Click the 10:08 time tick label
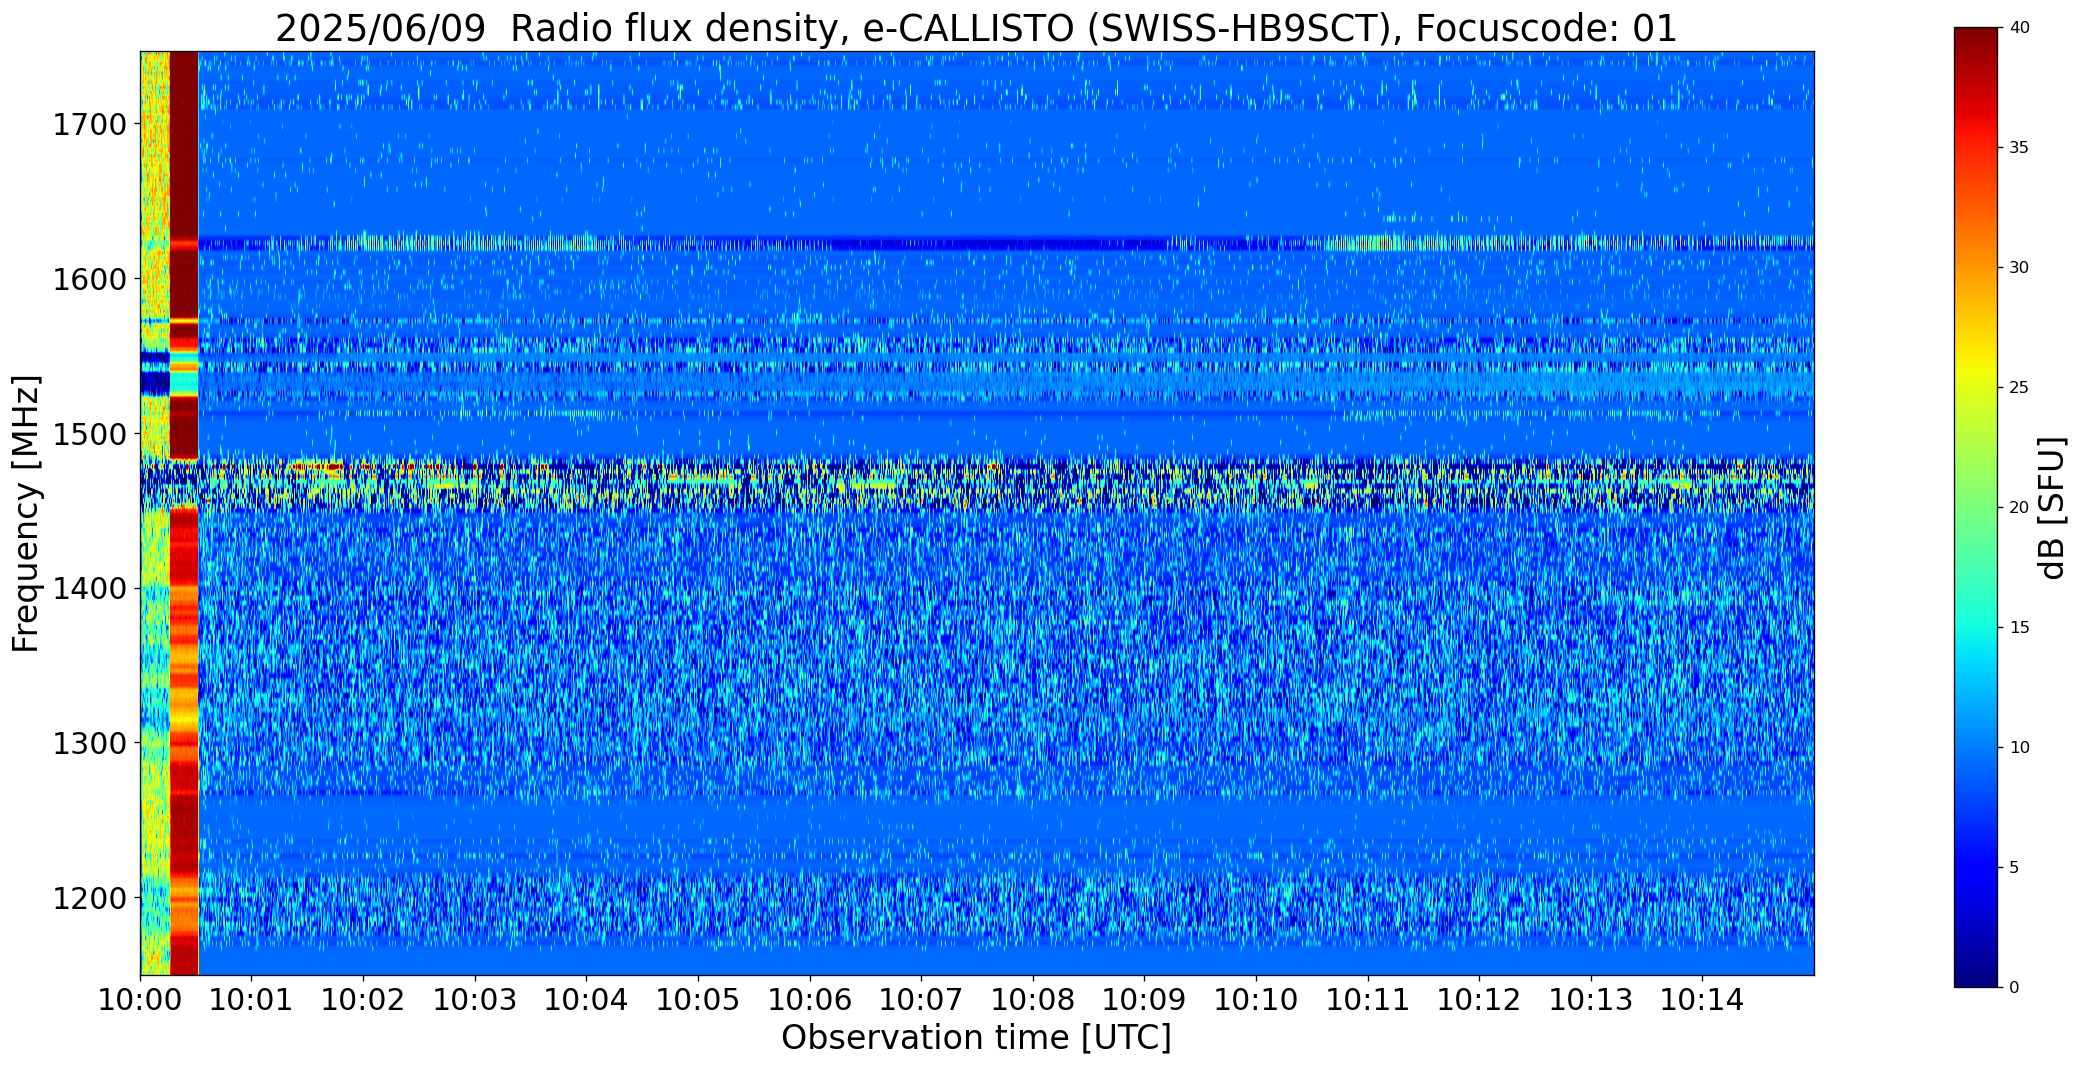2082x1067 pixels. tap(1032, 1000)
